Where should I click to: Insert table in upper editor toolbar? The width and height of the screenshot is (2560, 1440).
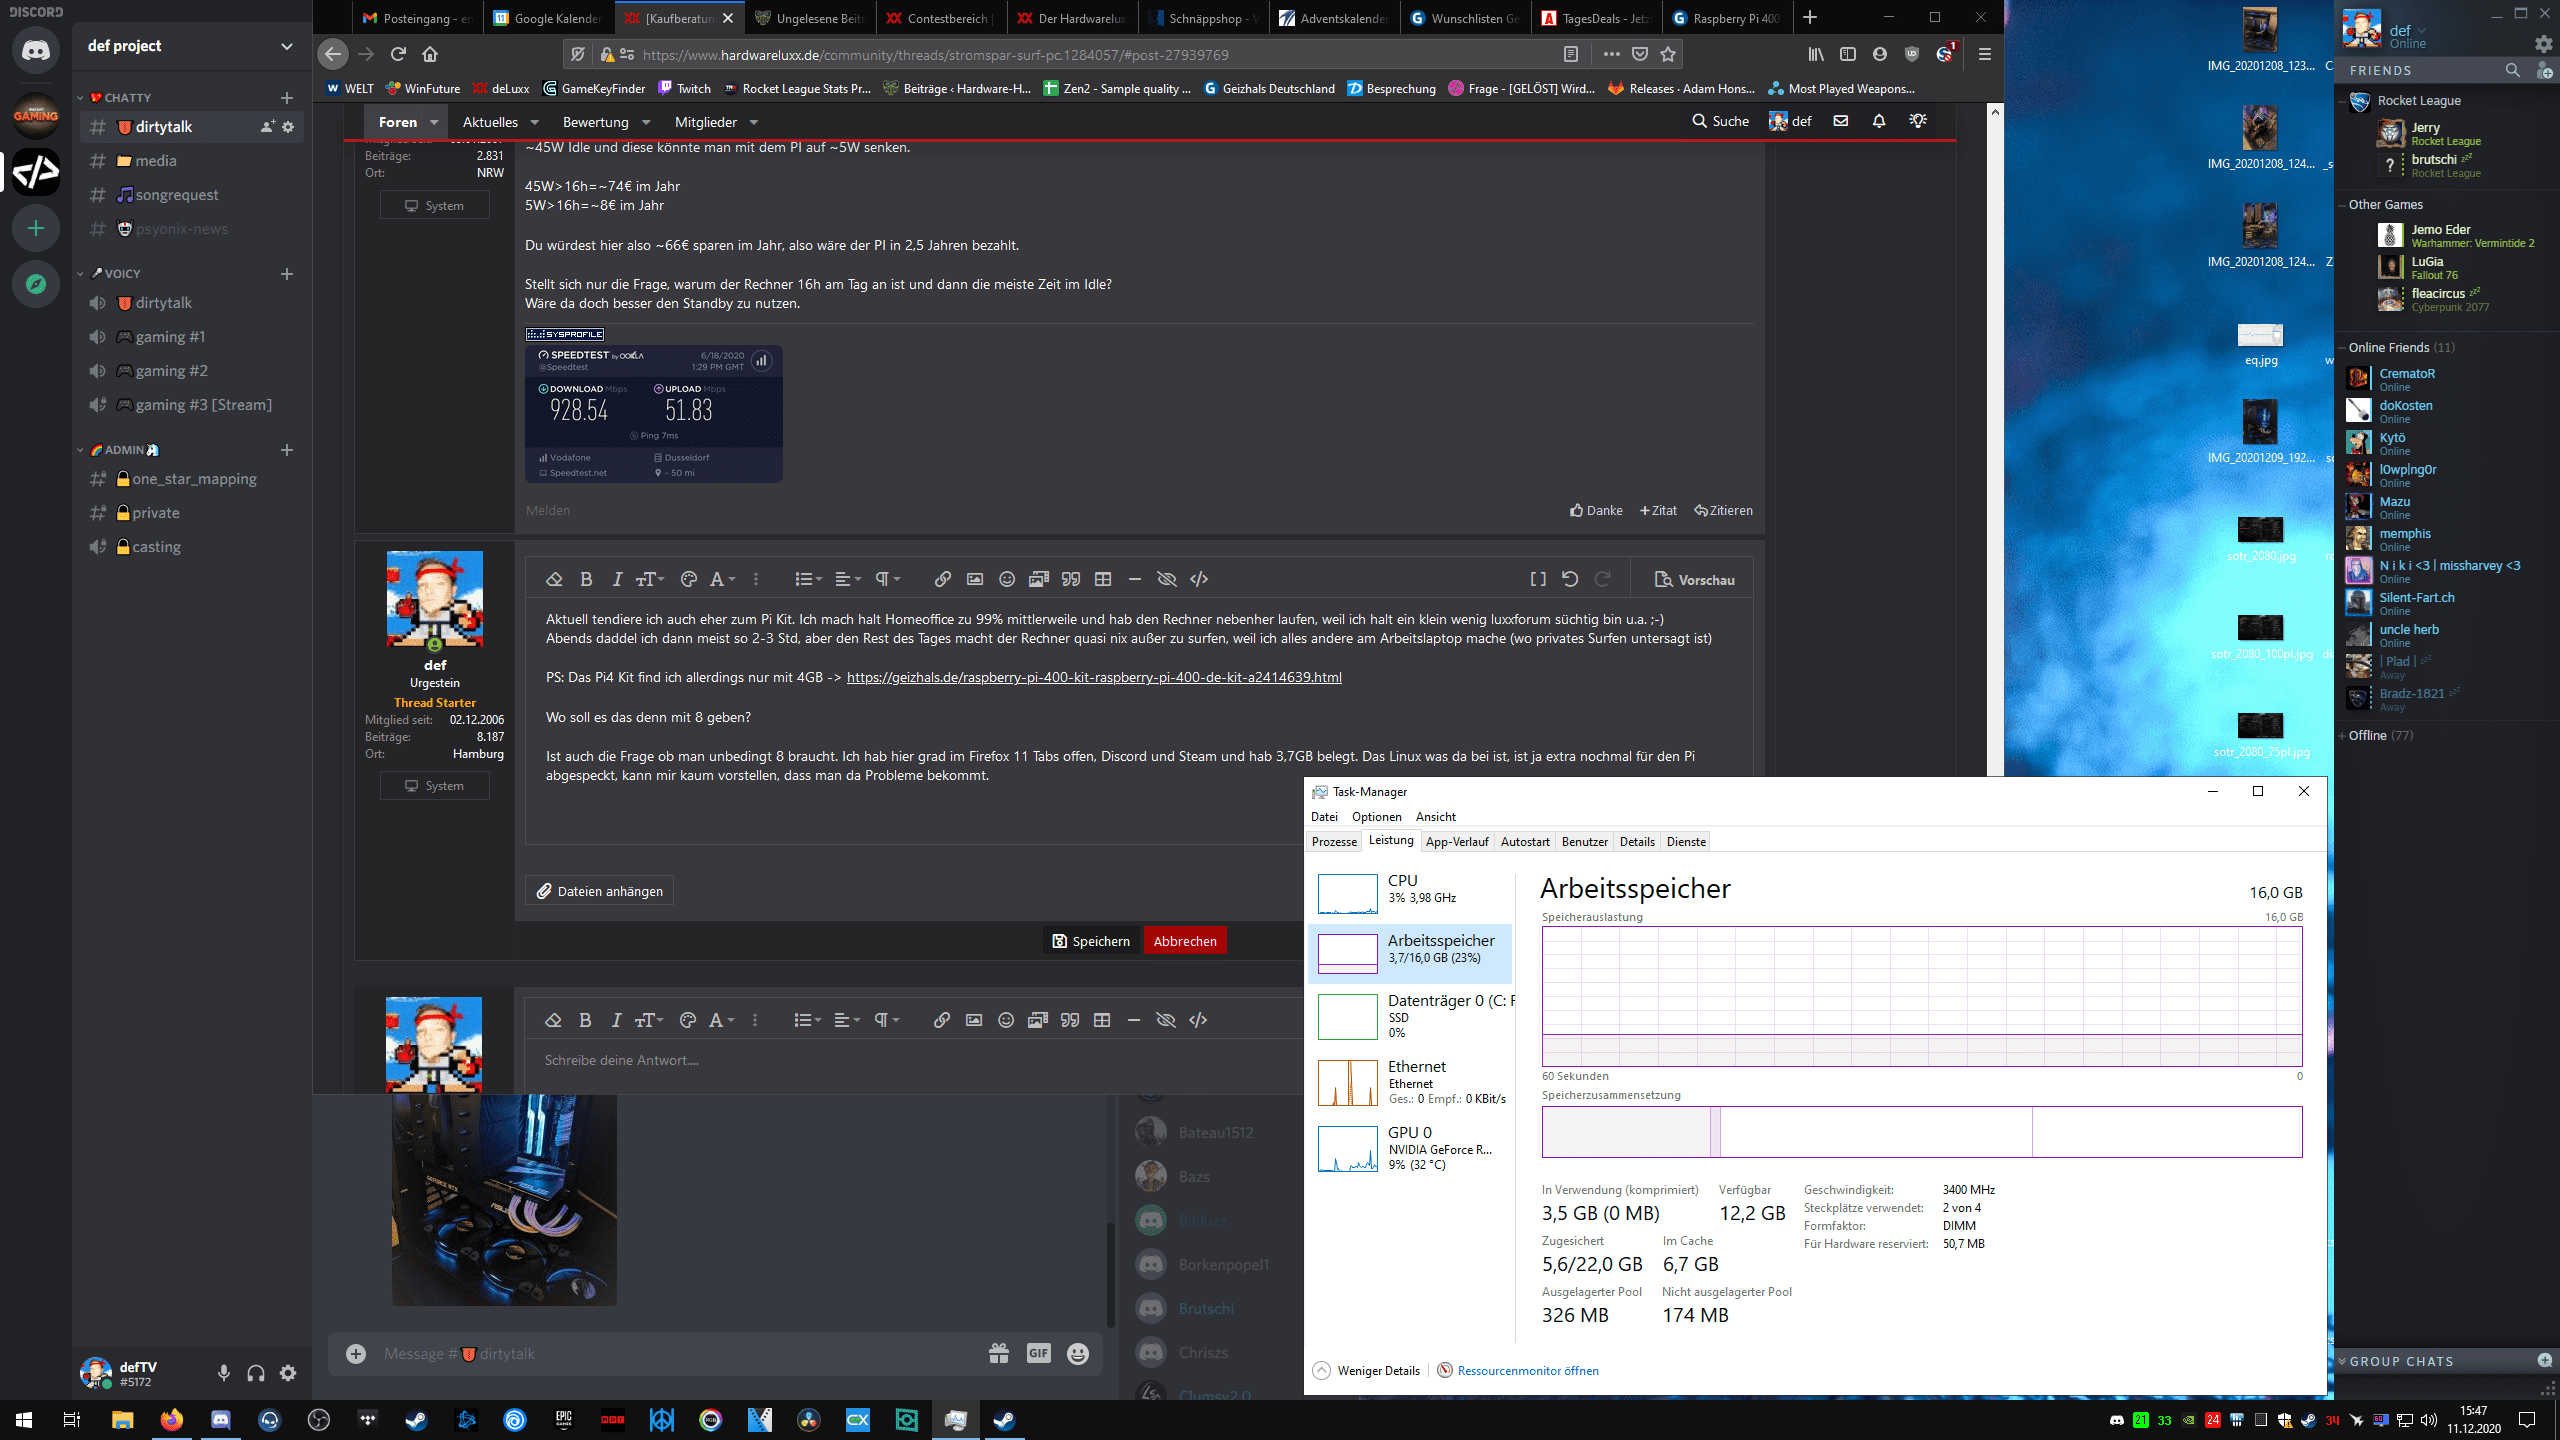pos(1103,579)
